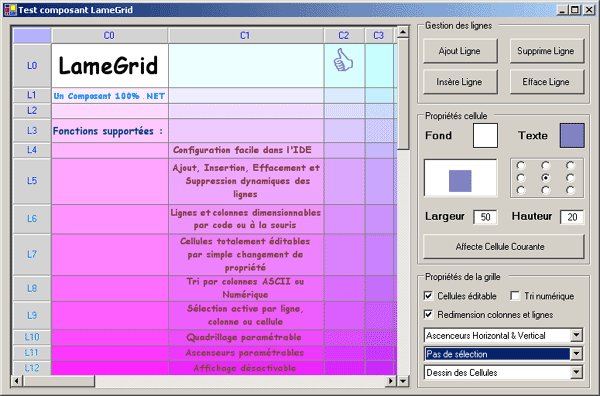This screenshot has width=600, height=396.
Task: Click the 'Quadrillage paramétrable' cell
Action: (246, 337)
